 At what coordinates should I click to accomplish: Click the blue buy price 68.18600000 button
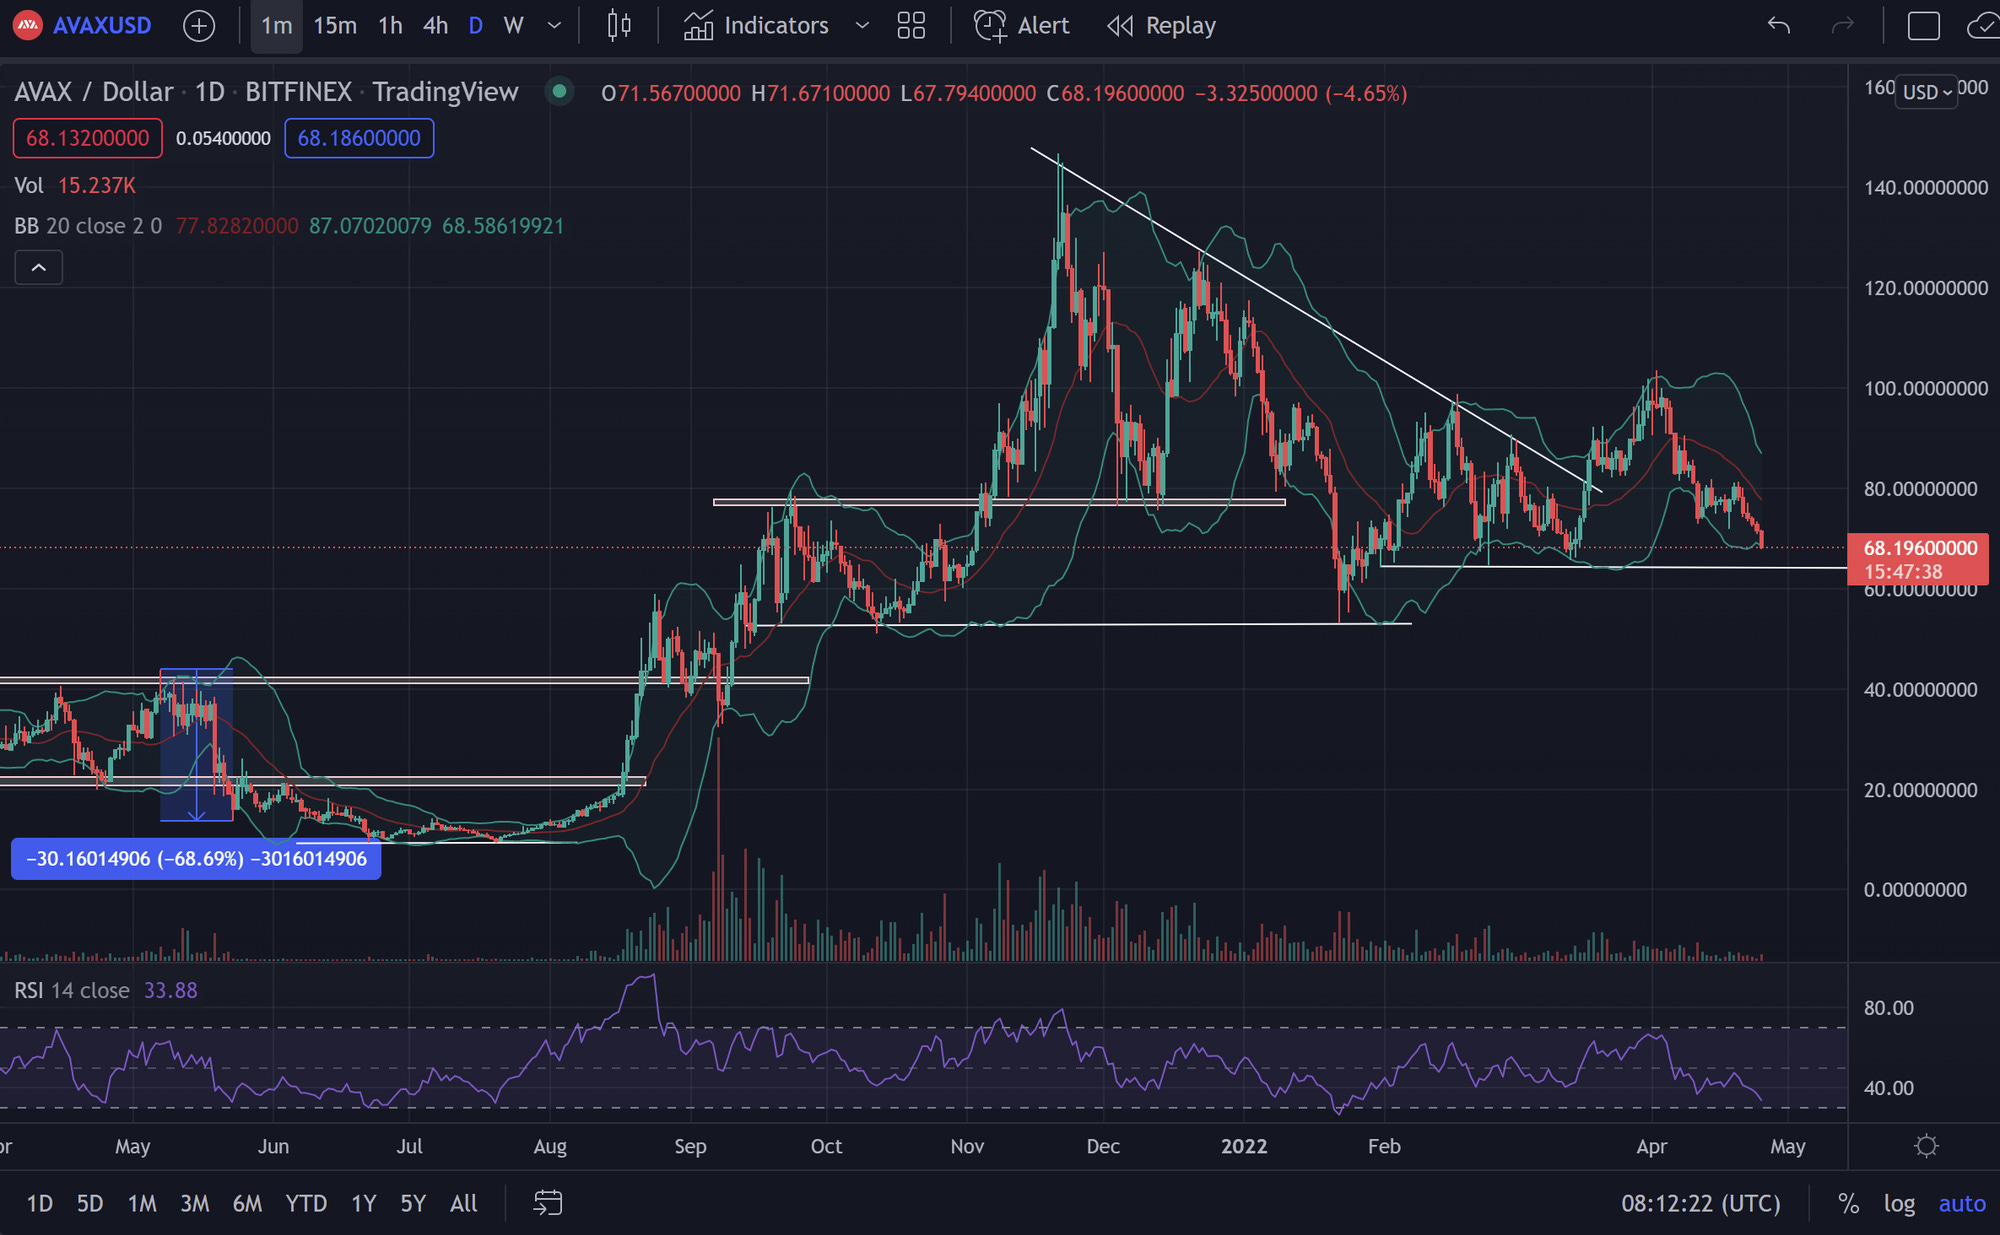click(x=359, y=138)
